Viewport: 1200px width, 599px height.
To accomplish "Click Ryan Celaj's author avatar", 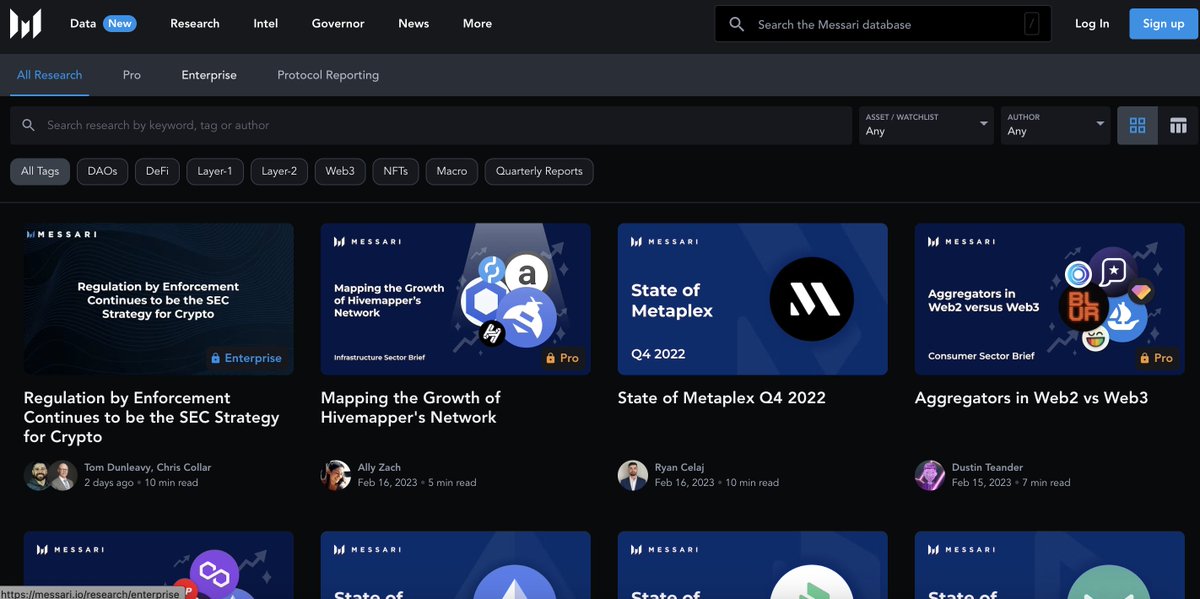I will pyautogui.click(x=633, y=476).
